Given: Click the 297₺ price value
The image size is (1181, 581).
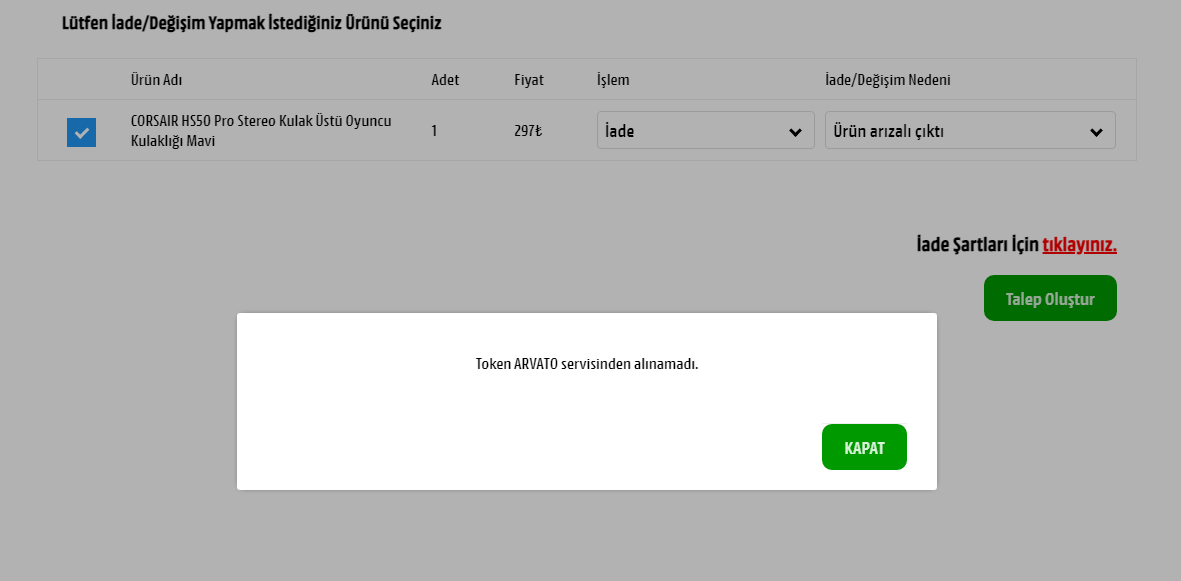Looking at the screenshot, I should click(x=528, y=131).
